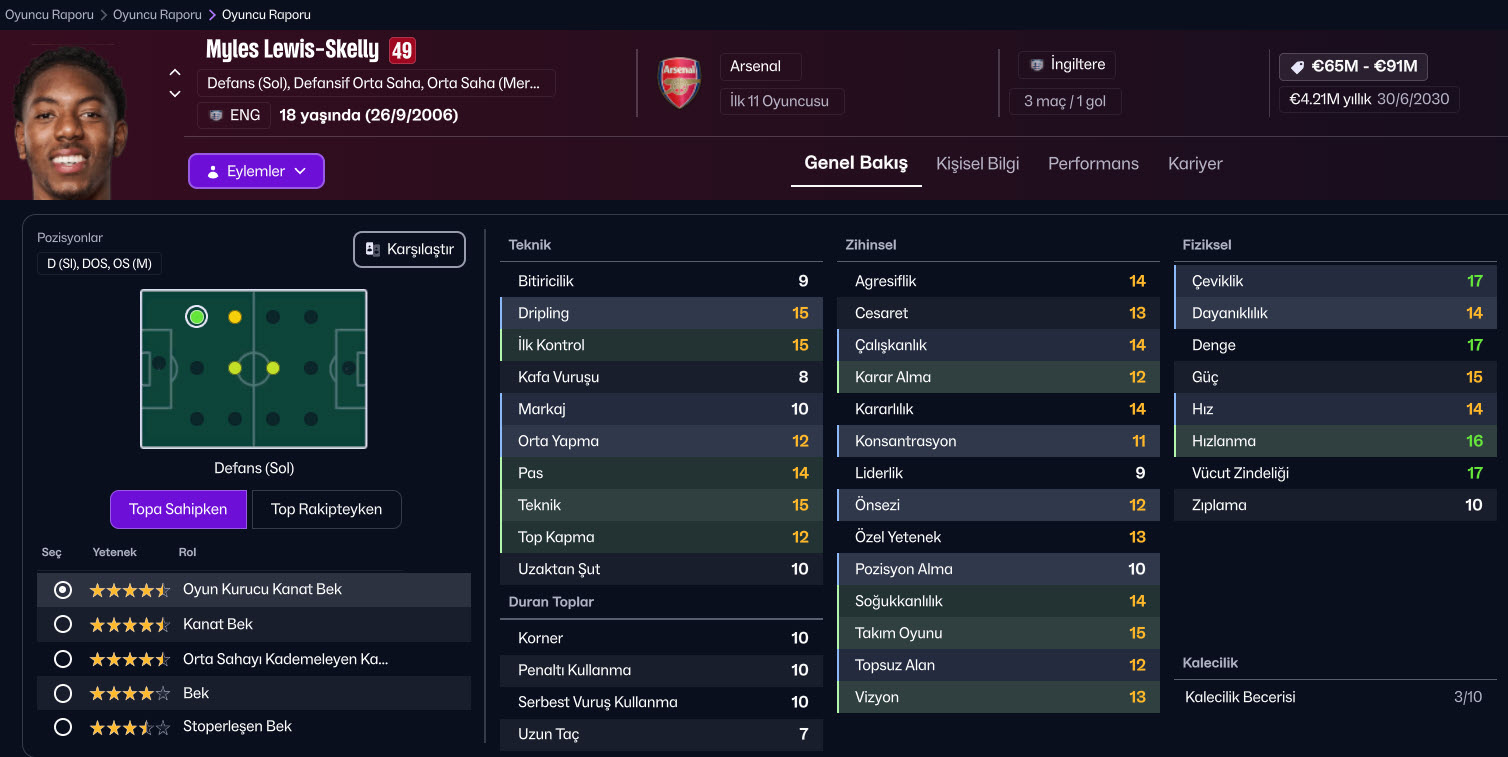
Task: Click the price tag transfer value icon
Action: click(x=1297, y=67)
